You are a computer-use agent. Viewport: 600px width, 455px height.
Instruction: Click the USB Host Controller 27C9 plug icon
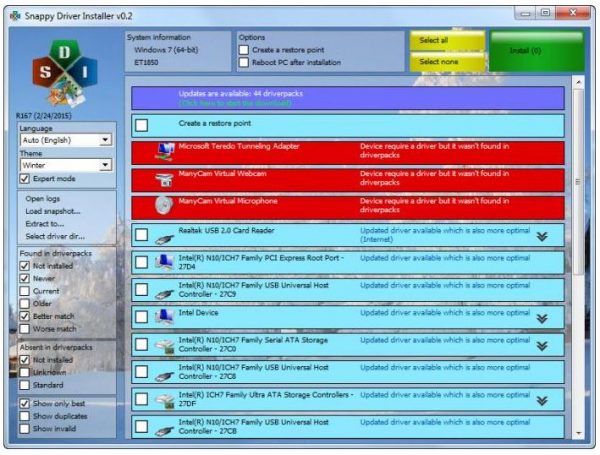click(x=165, y=294)
